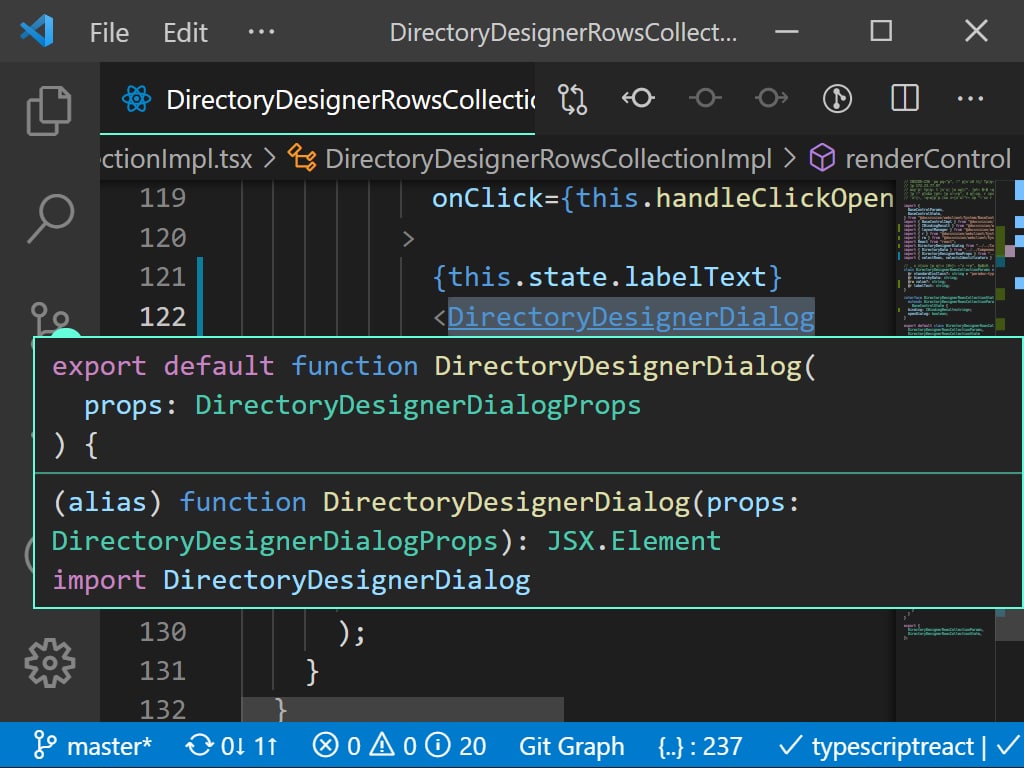Click the master branch status bar button

(93, 746)
